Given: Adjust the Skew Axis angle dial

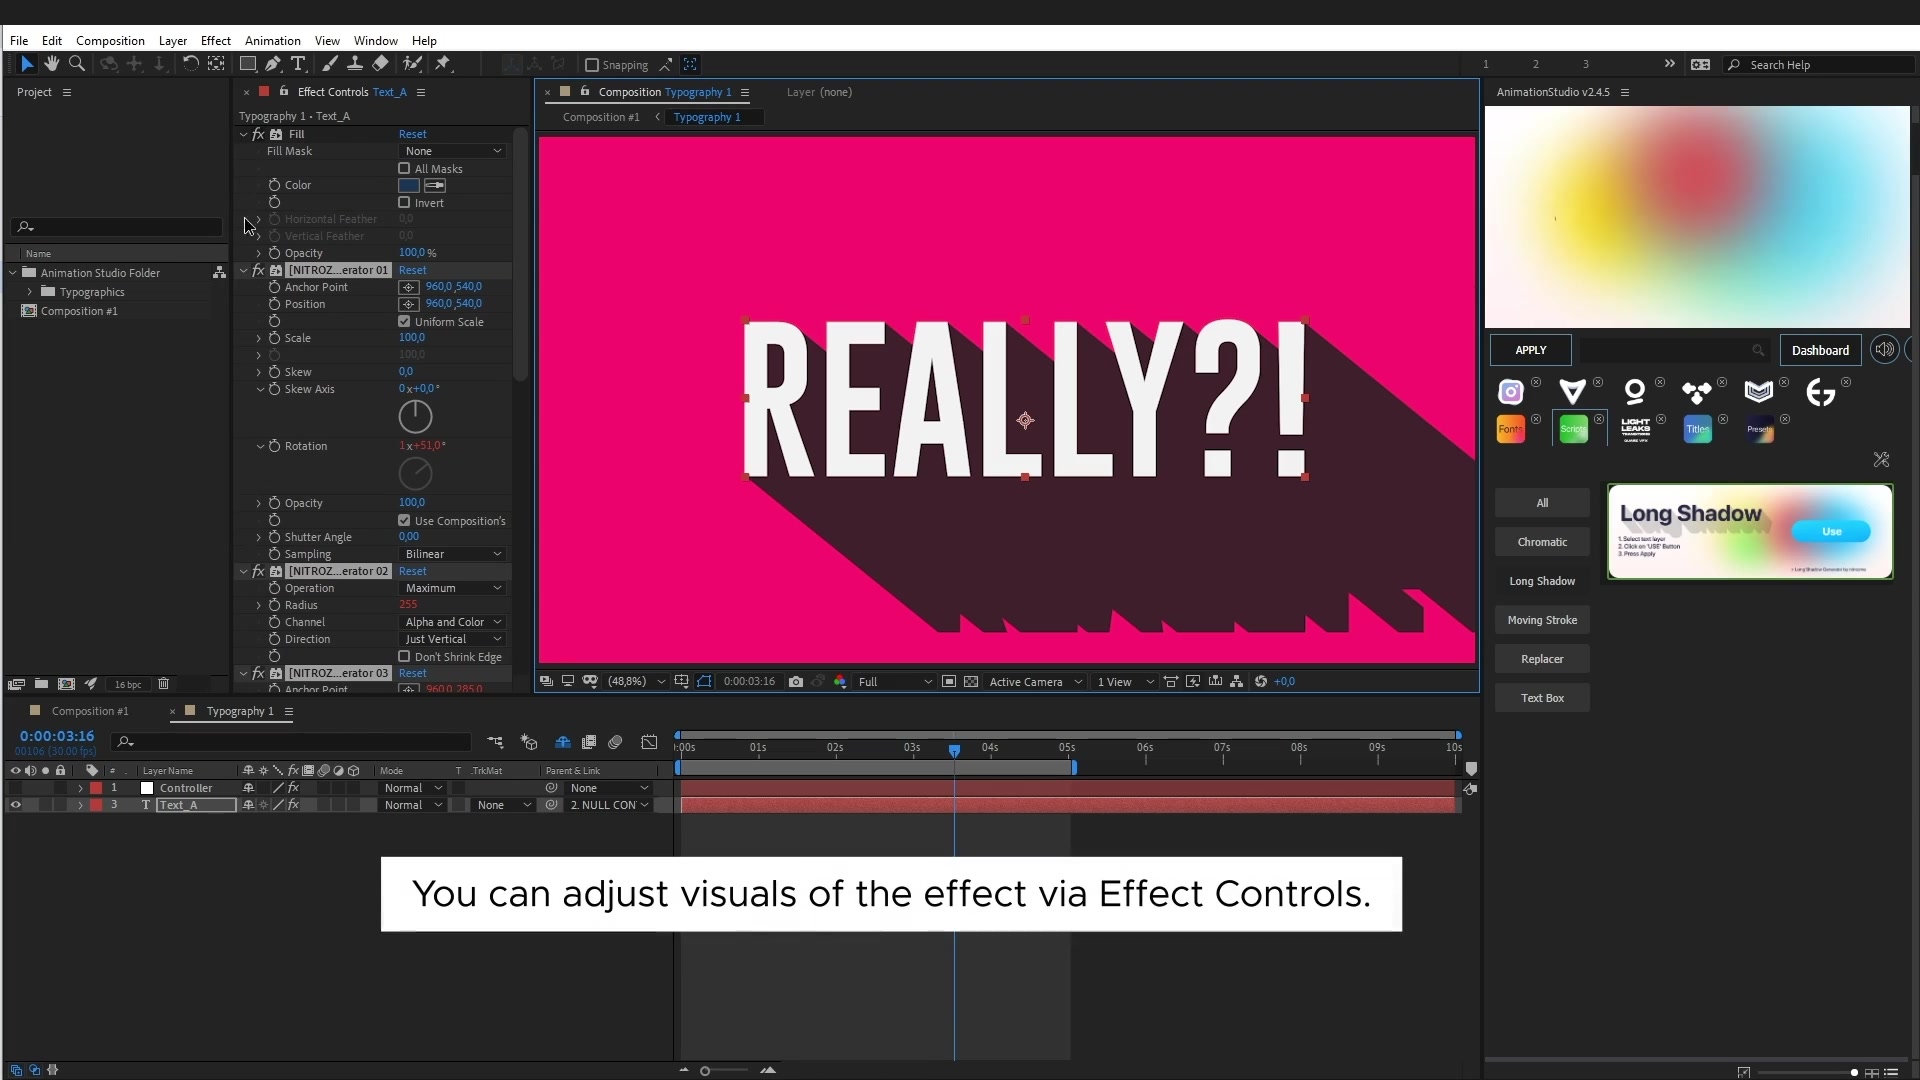Looking at the screenshot, I should 415,416.
